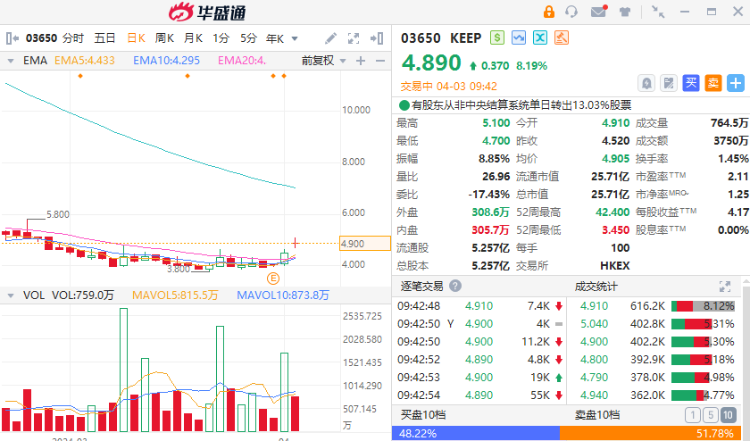Zoom out chart with minus icon

(380, 61)
